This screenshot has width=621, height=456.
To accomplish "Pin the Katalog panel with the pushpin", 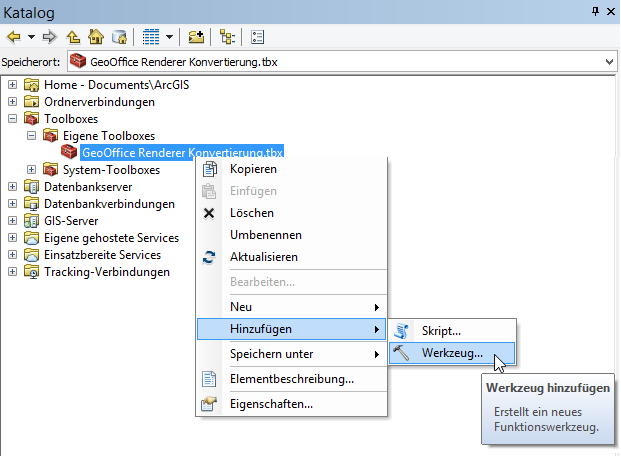I will pyautogui.click(x=595, y=11).
